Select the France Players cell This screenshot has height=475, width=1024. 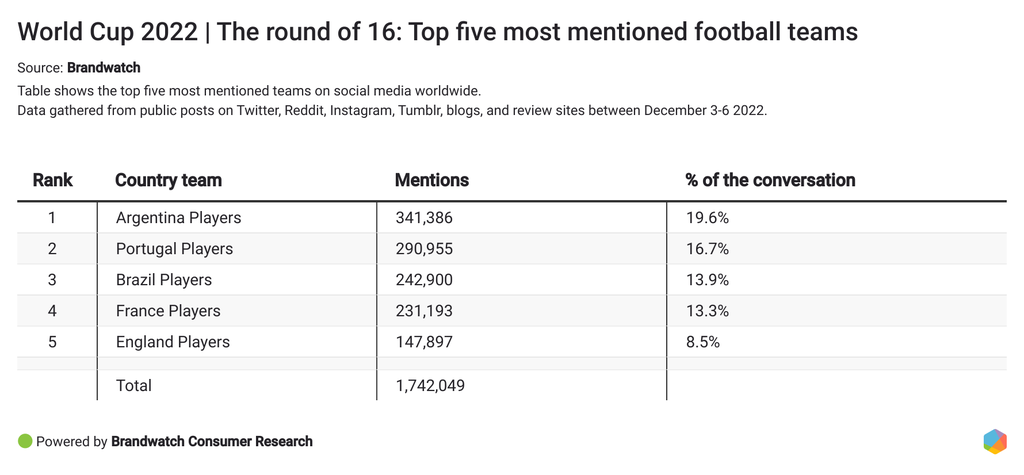(168, 311)
